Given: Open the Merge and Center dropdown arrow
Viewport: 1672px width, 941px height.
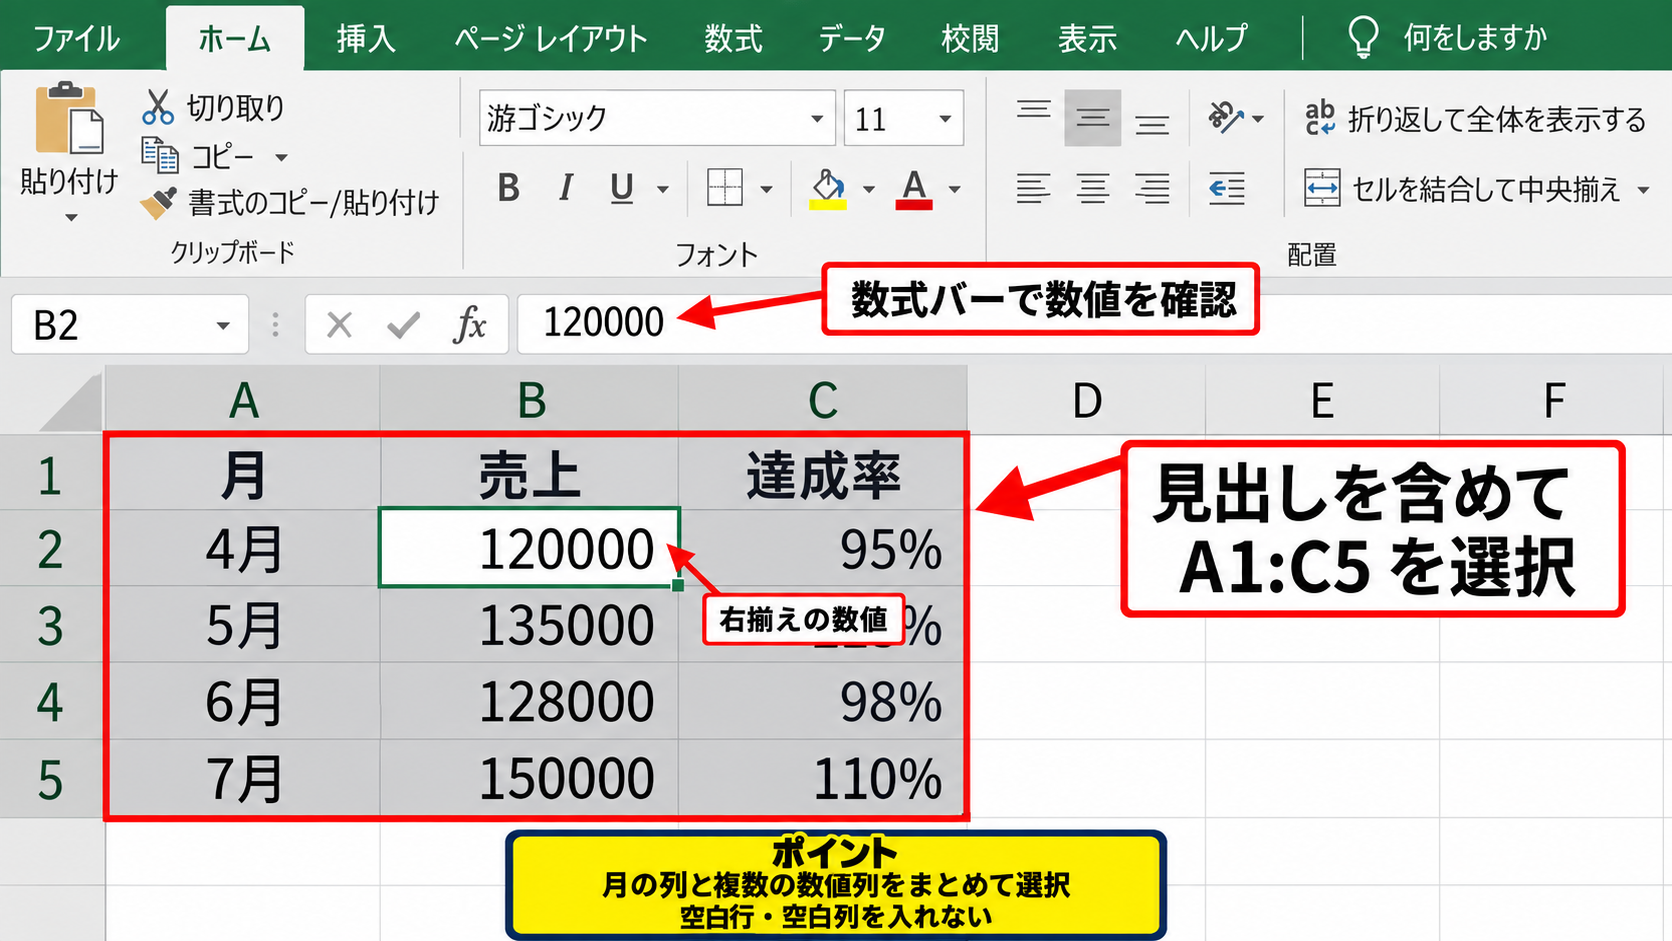Looking at the screenshot, I should click(x=1643, y=189).
